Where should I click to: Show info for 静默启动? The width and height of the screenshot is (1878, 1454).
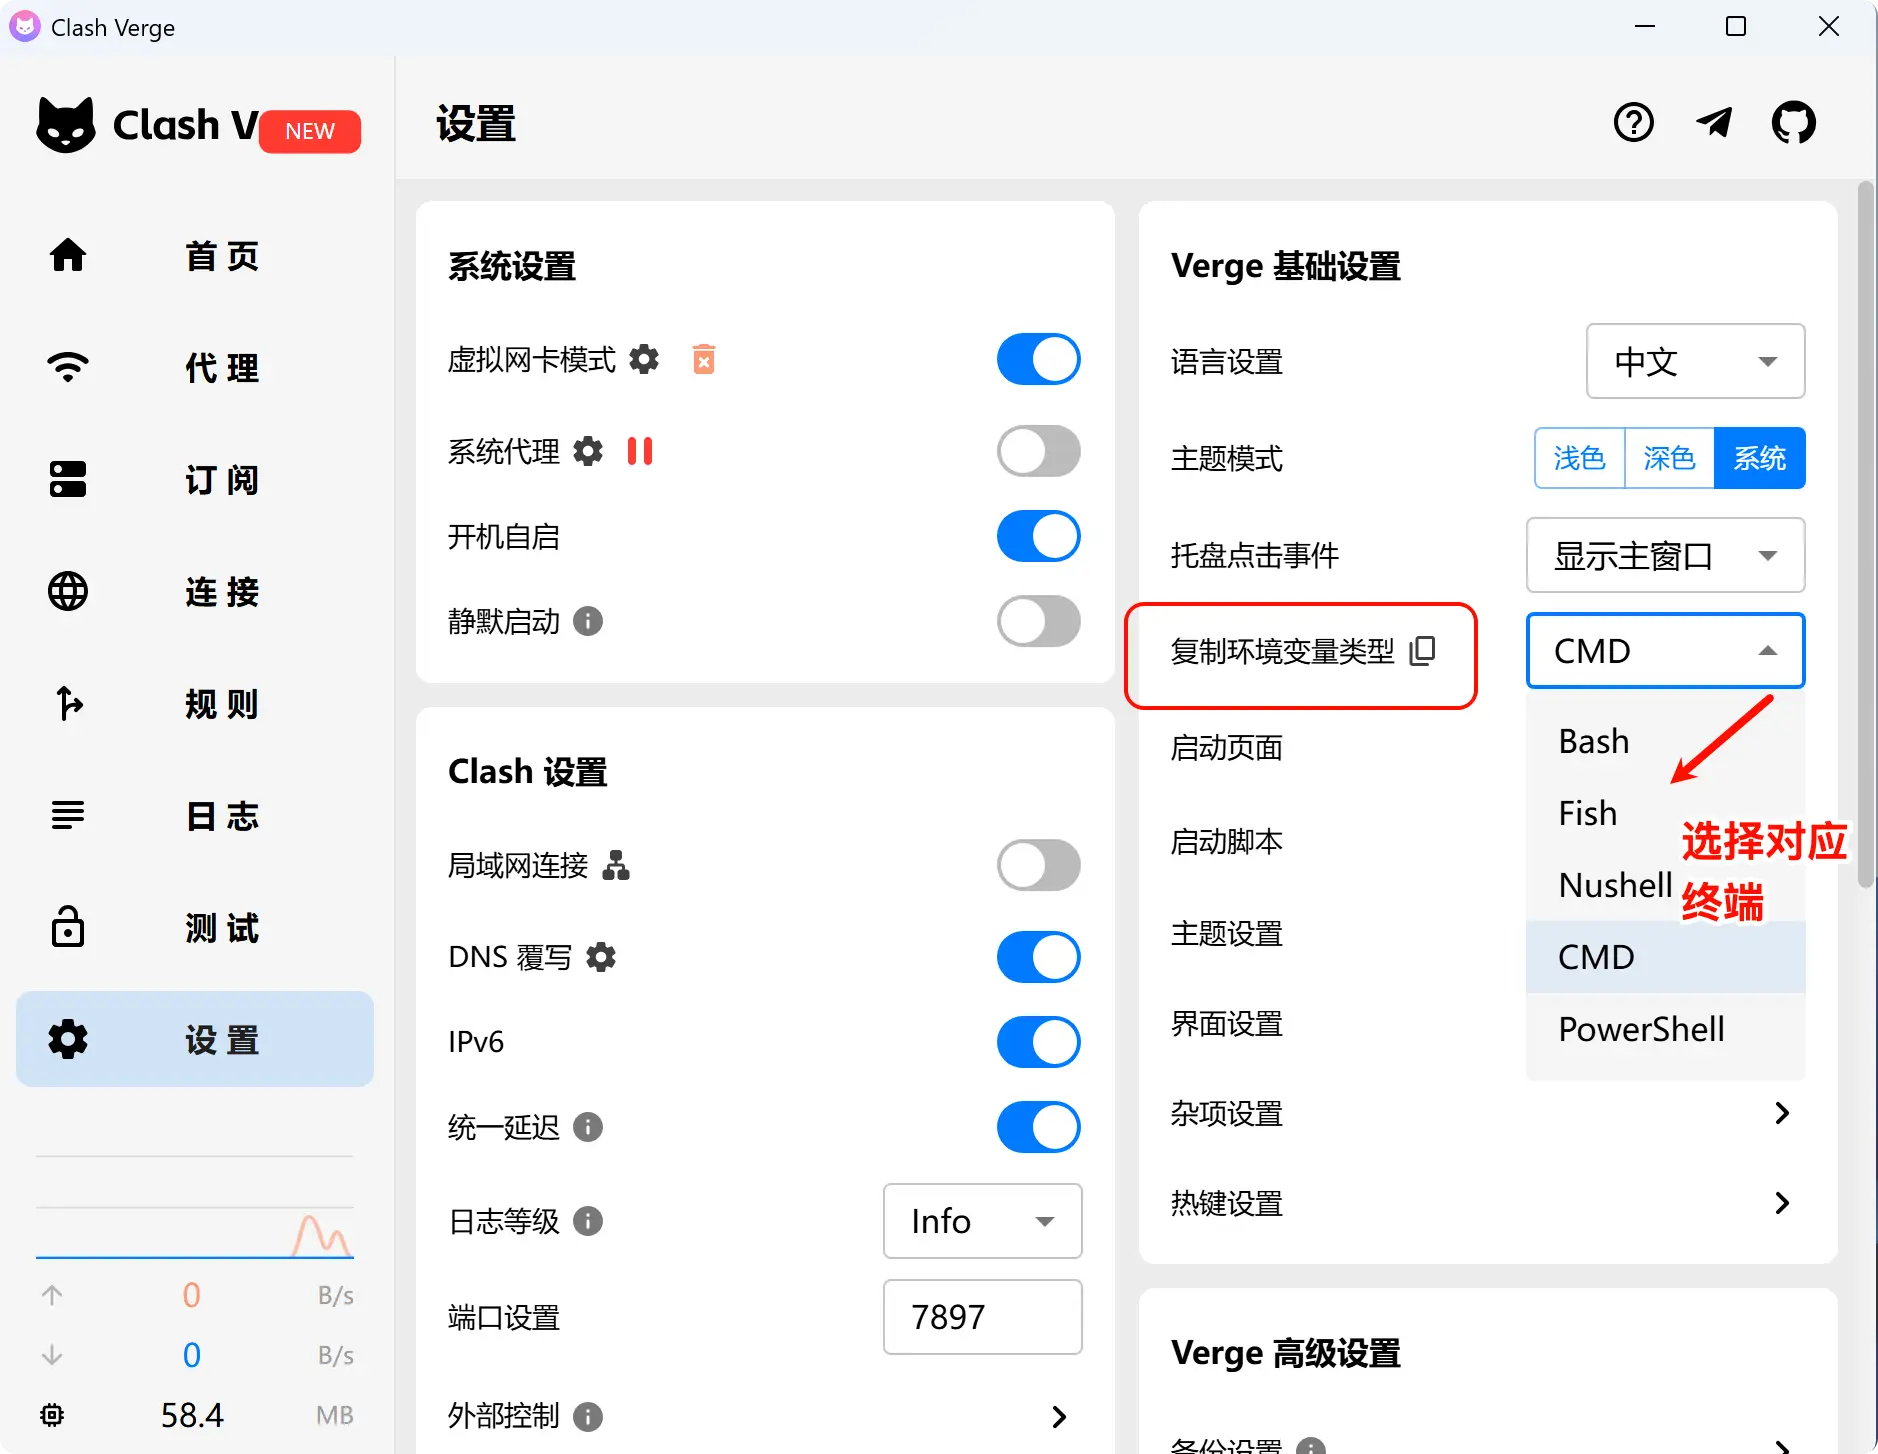(588, 621)
